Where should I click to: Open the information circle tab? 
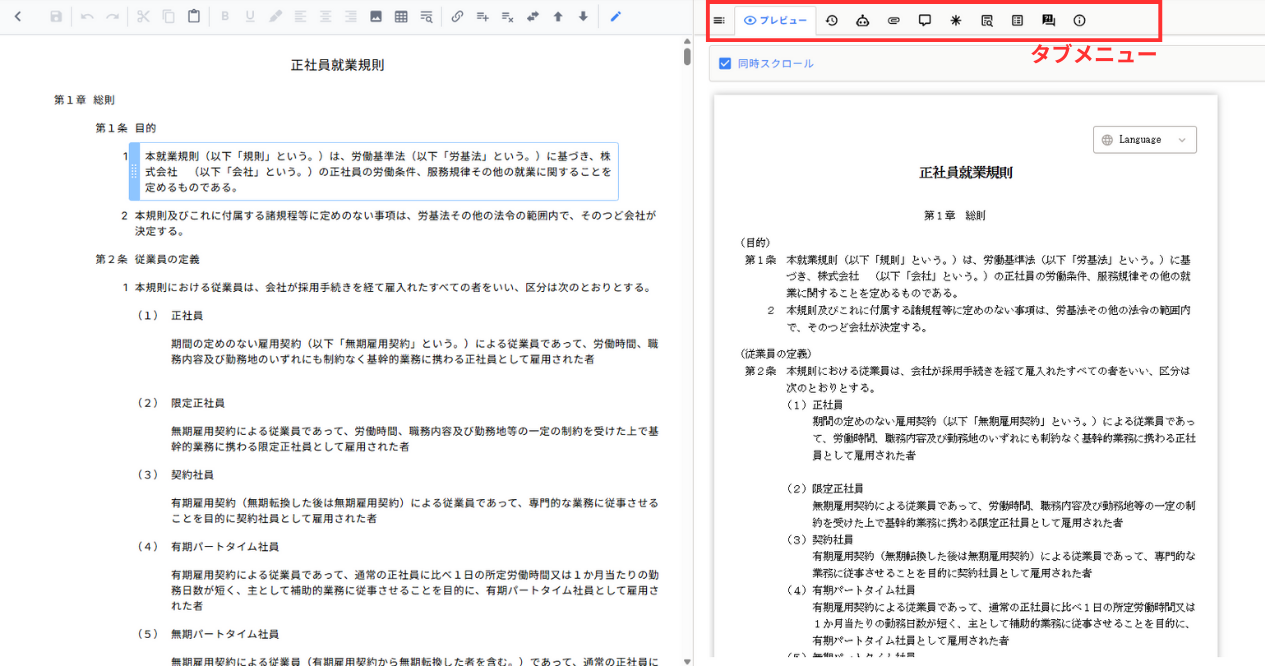1079,21
